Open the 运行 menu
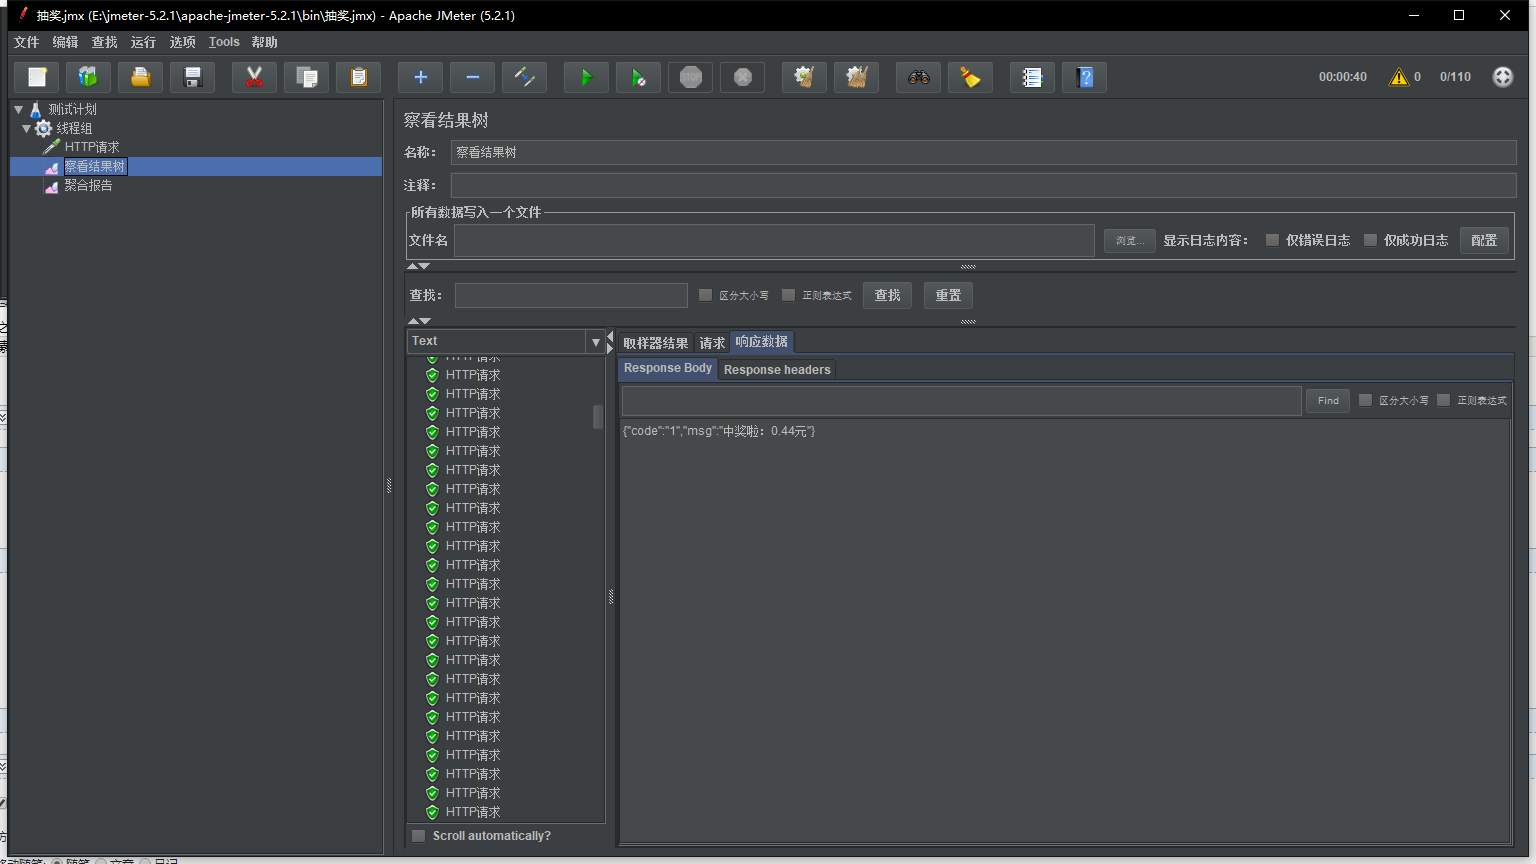Viewport: 1536px width, 864px height. [x=143, y=42]
